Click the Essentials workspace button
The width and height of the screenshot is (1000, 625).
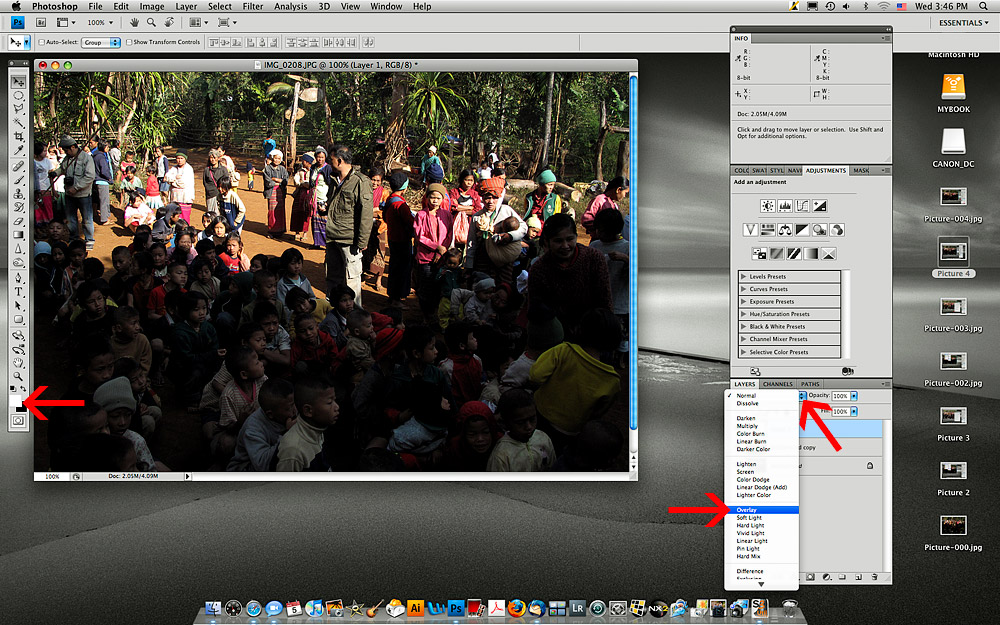(962, 21)
